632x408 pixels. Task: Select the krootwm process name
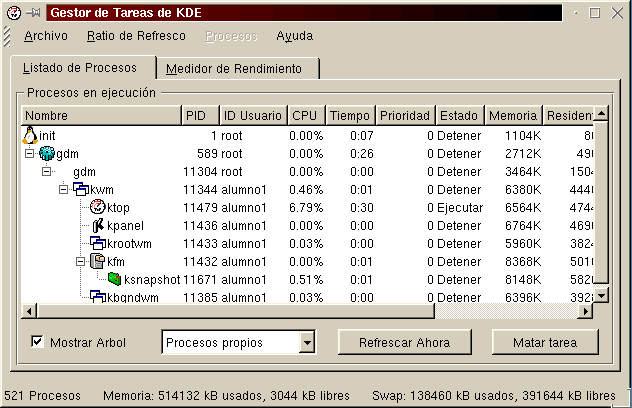tap(129, 244)
